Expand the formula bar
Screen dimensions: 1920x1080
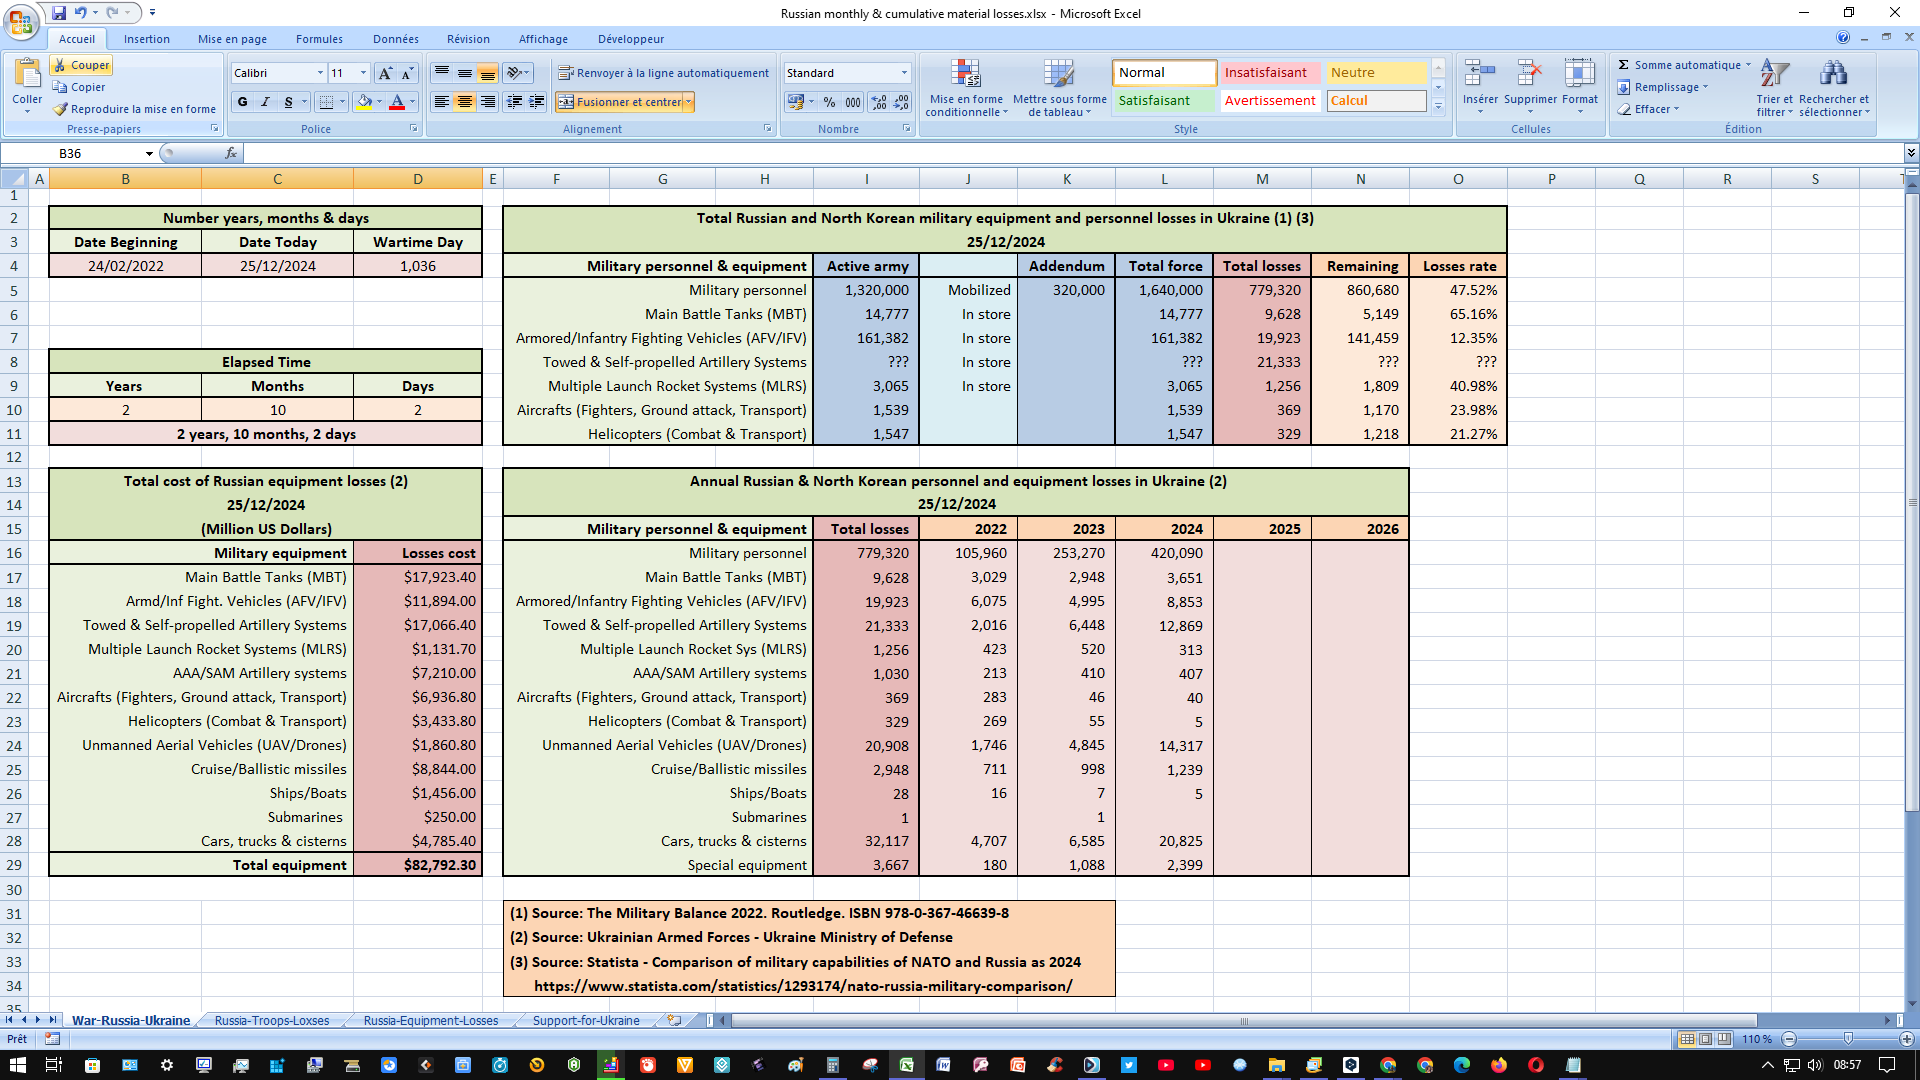[x=1911, y=153]
